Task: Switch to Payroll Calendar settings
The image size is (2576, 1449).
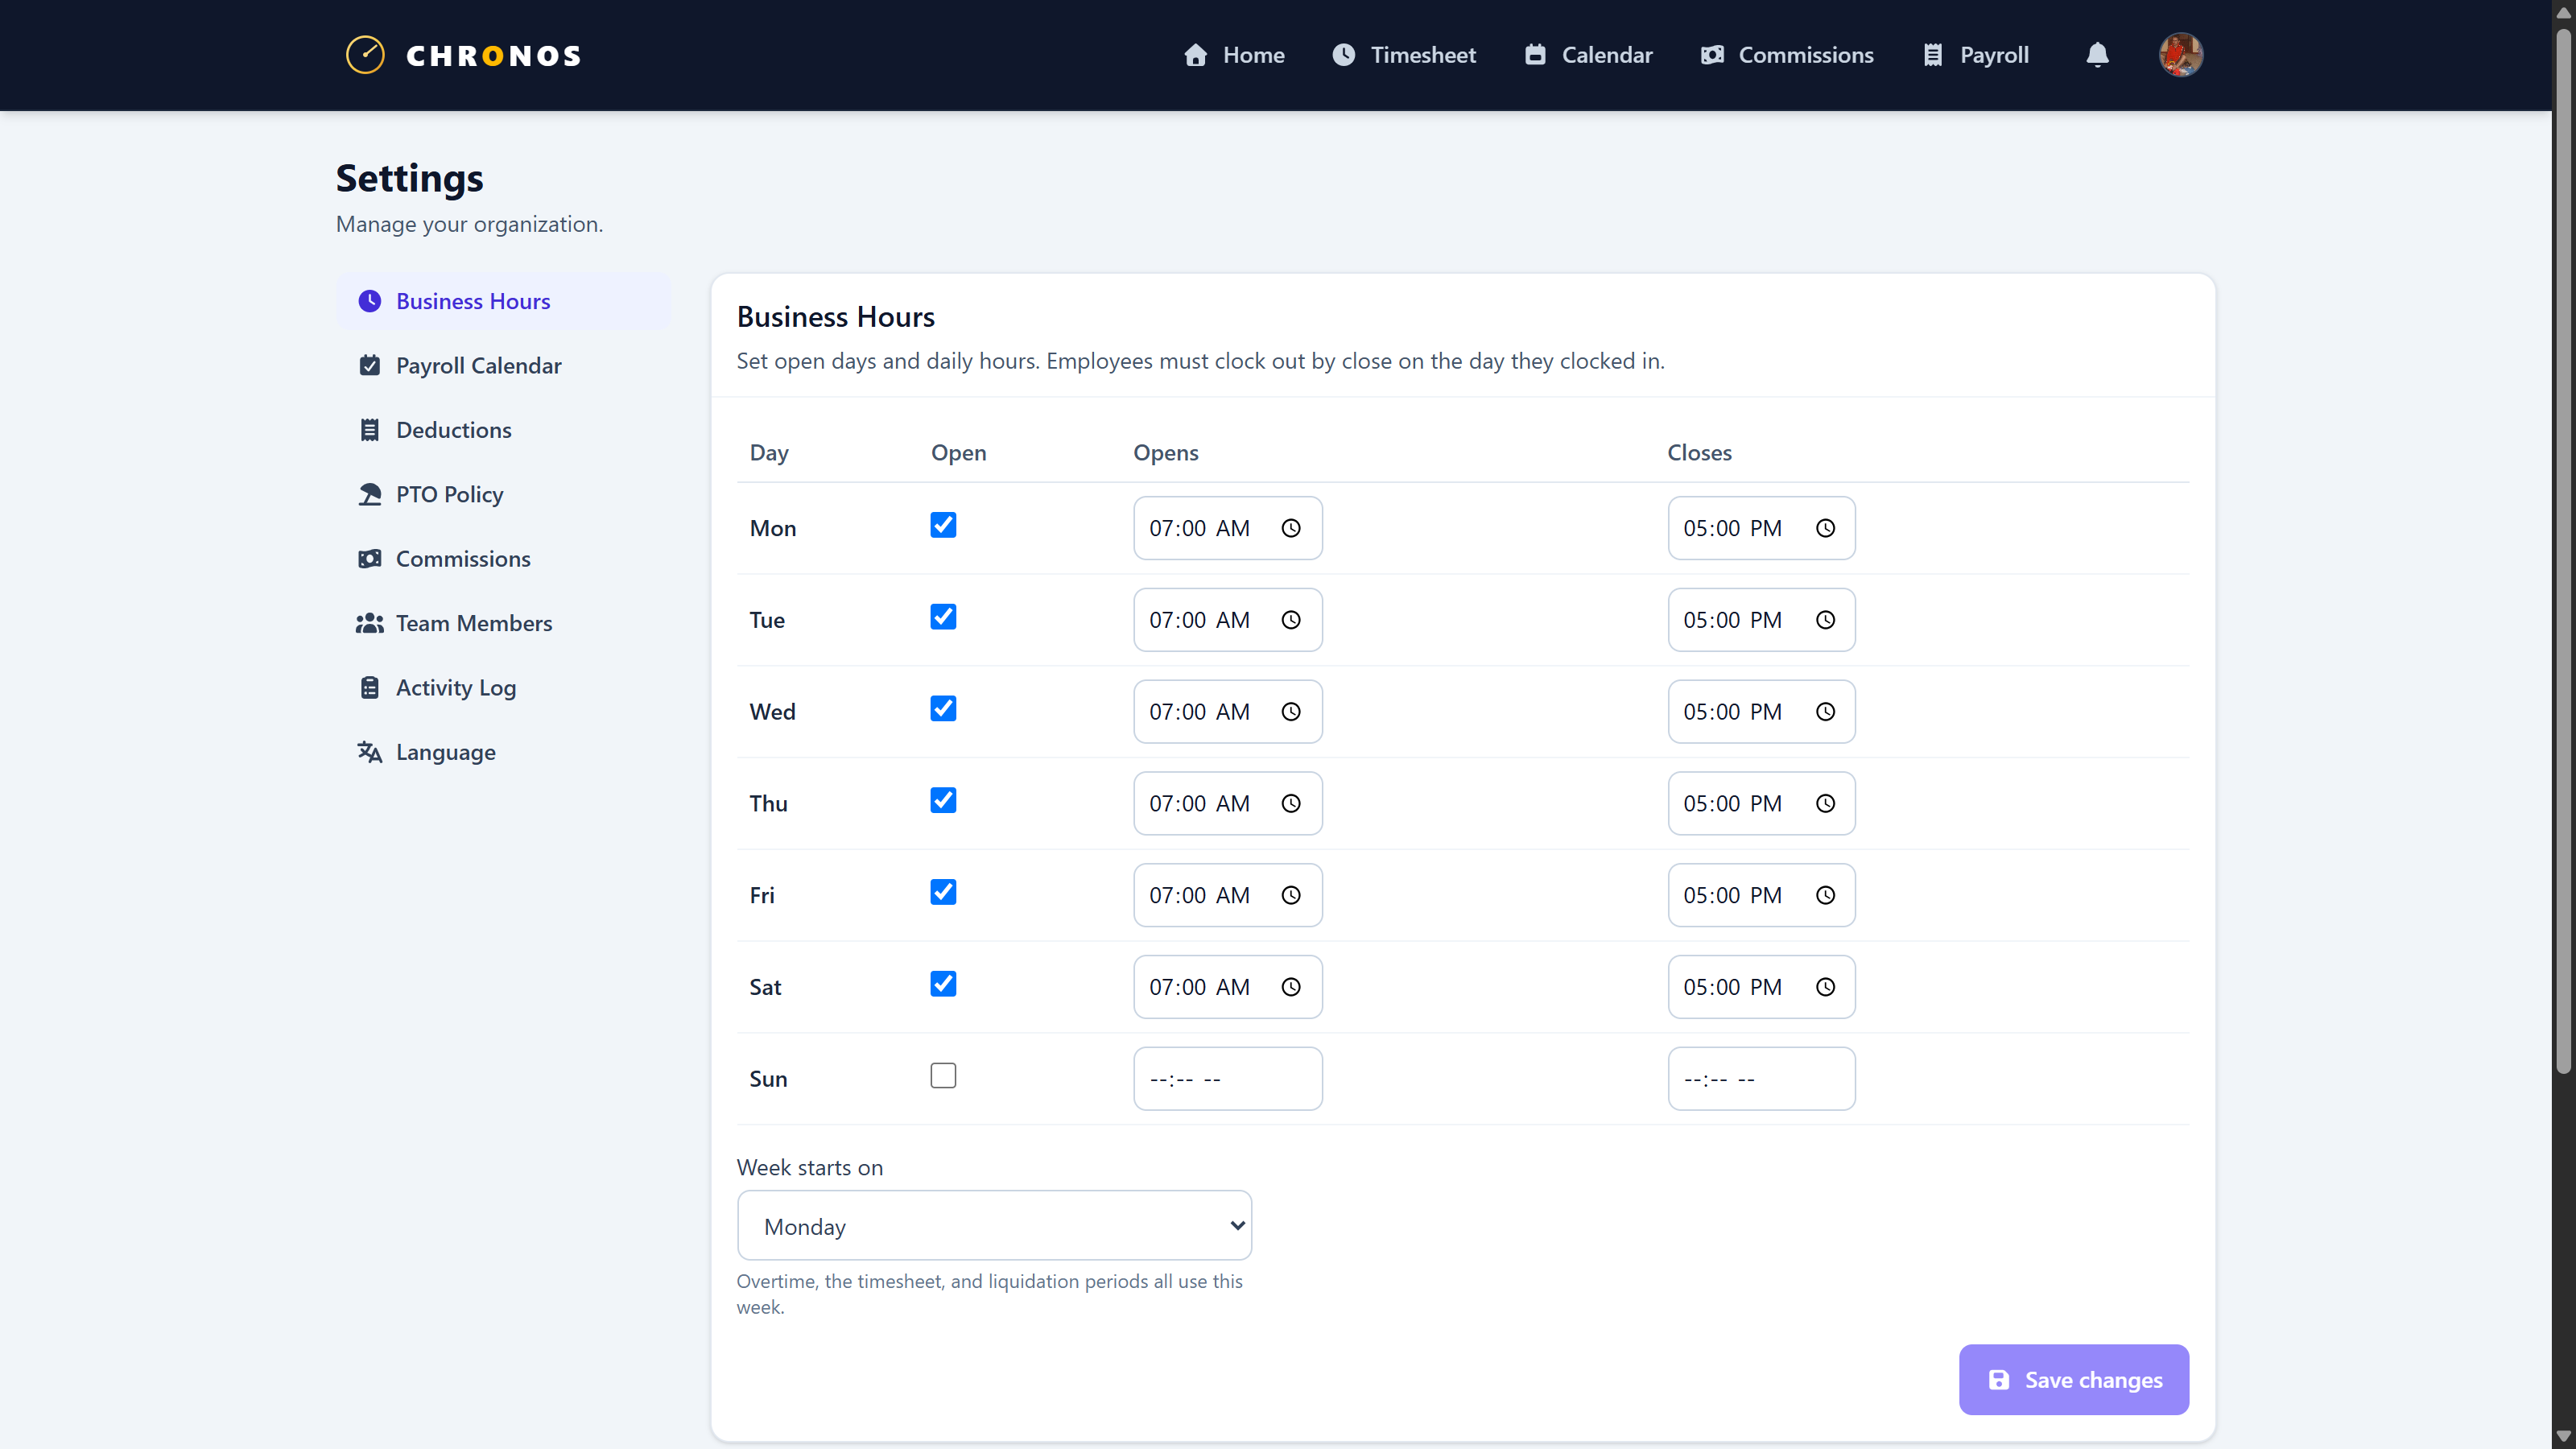Action: point(503,366)
